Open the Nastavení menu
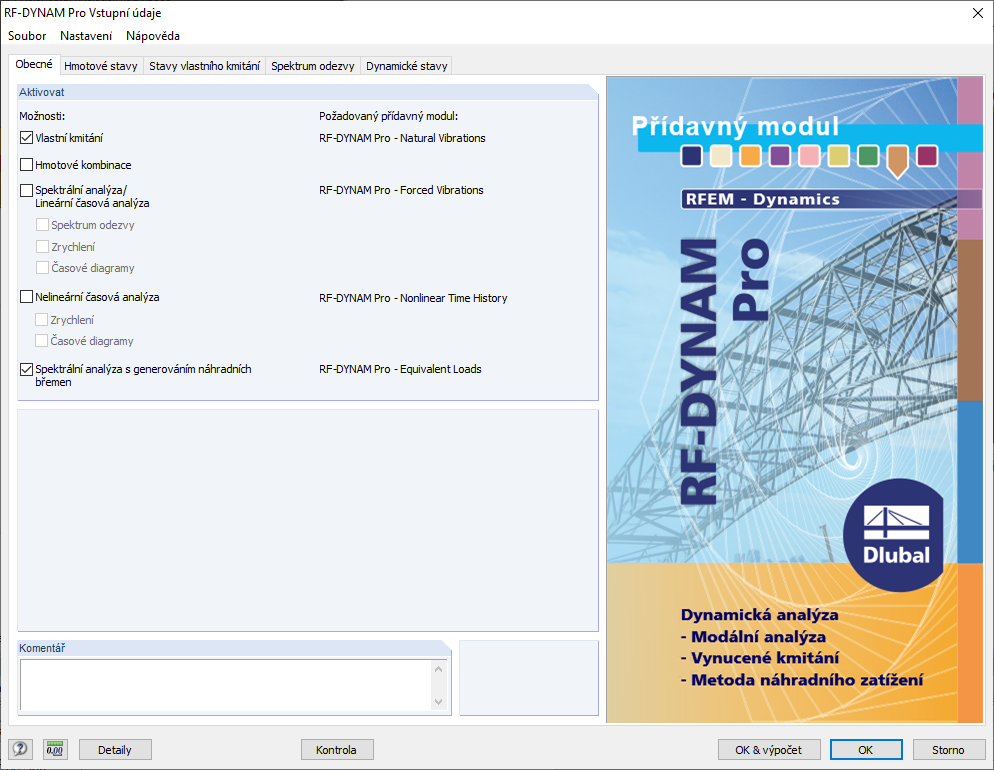 [86, 35]
